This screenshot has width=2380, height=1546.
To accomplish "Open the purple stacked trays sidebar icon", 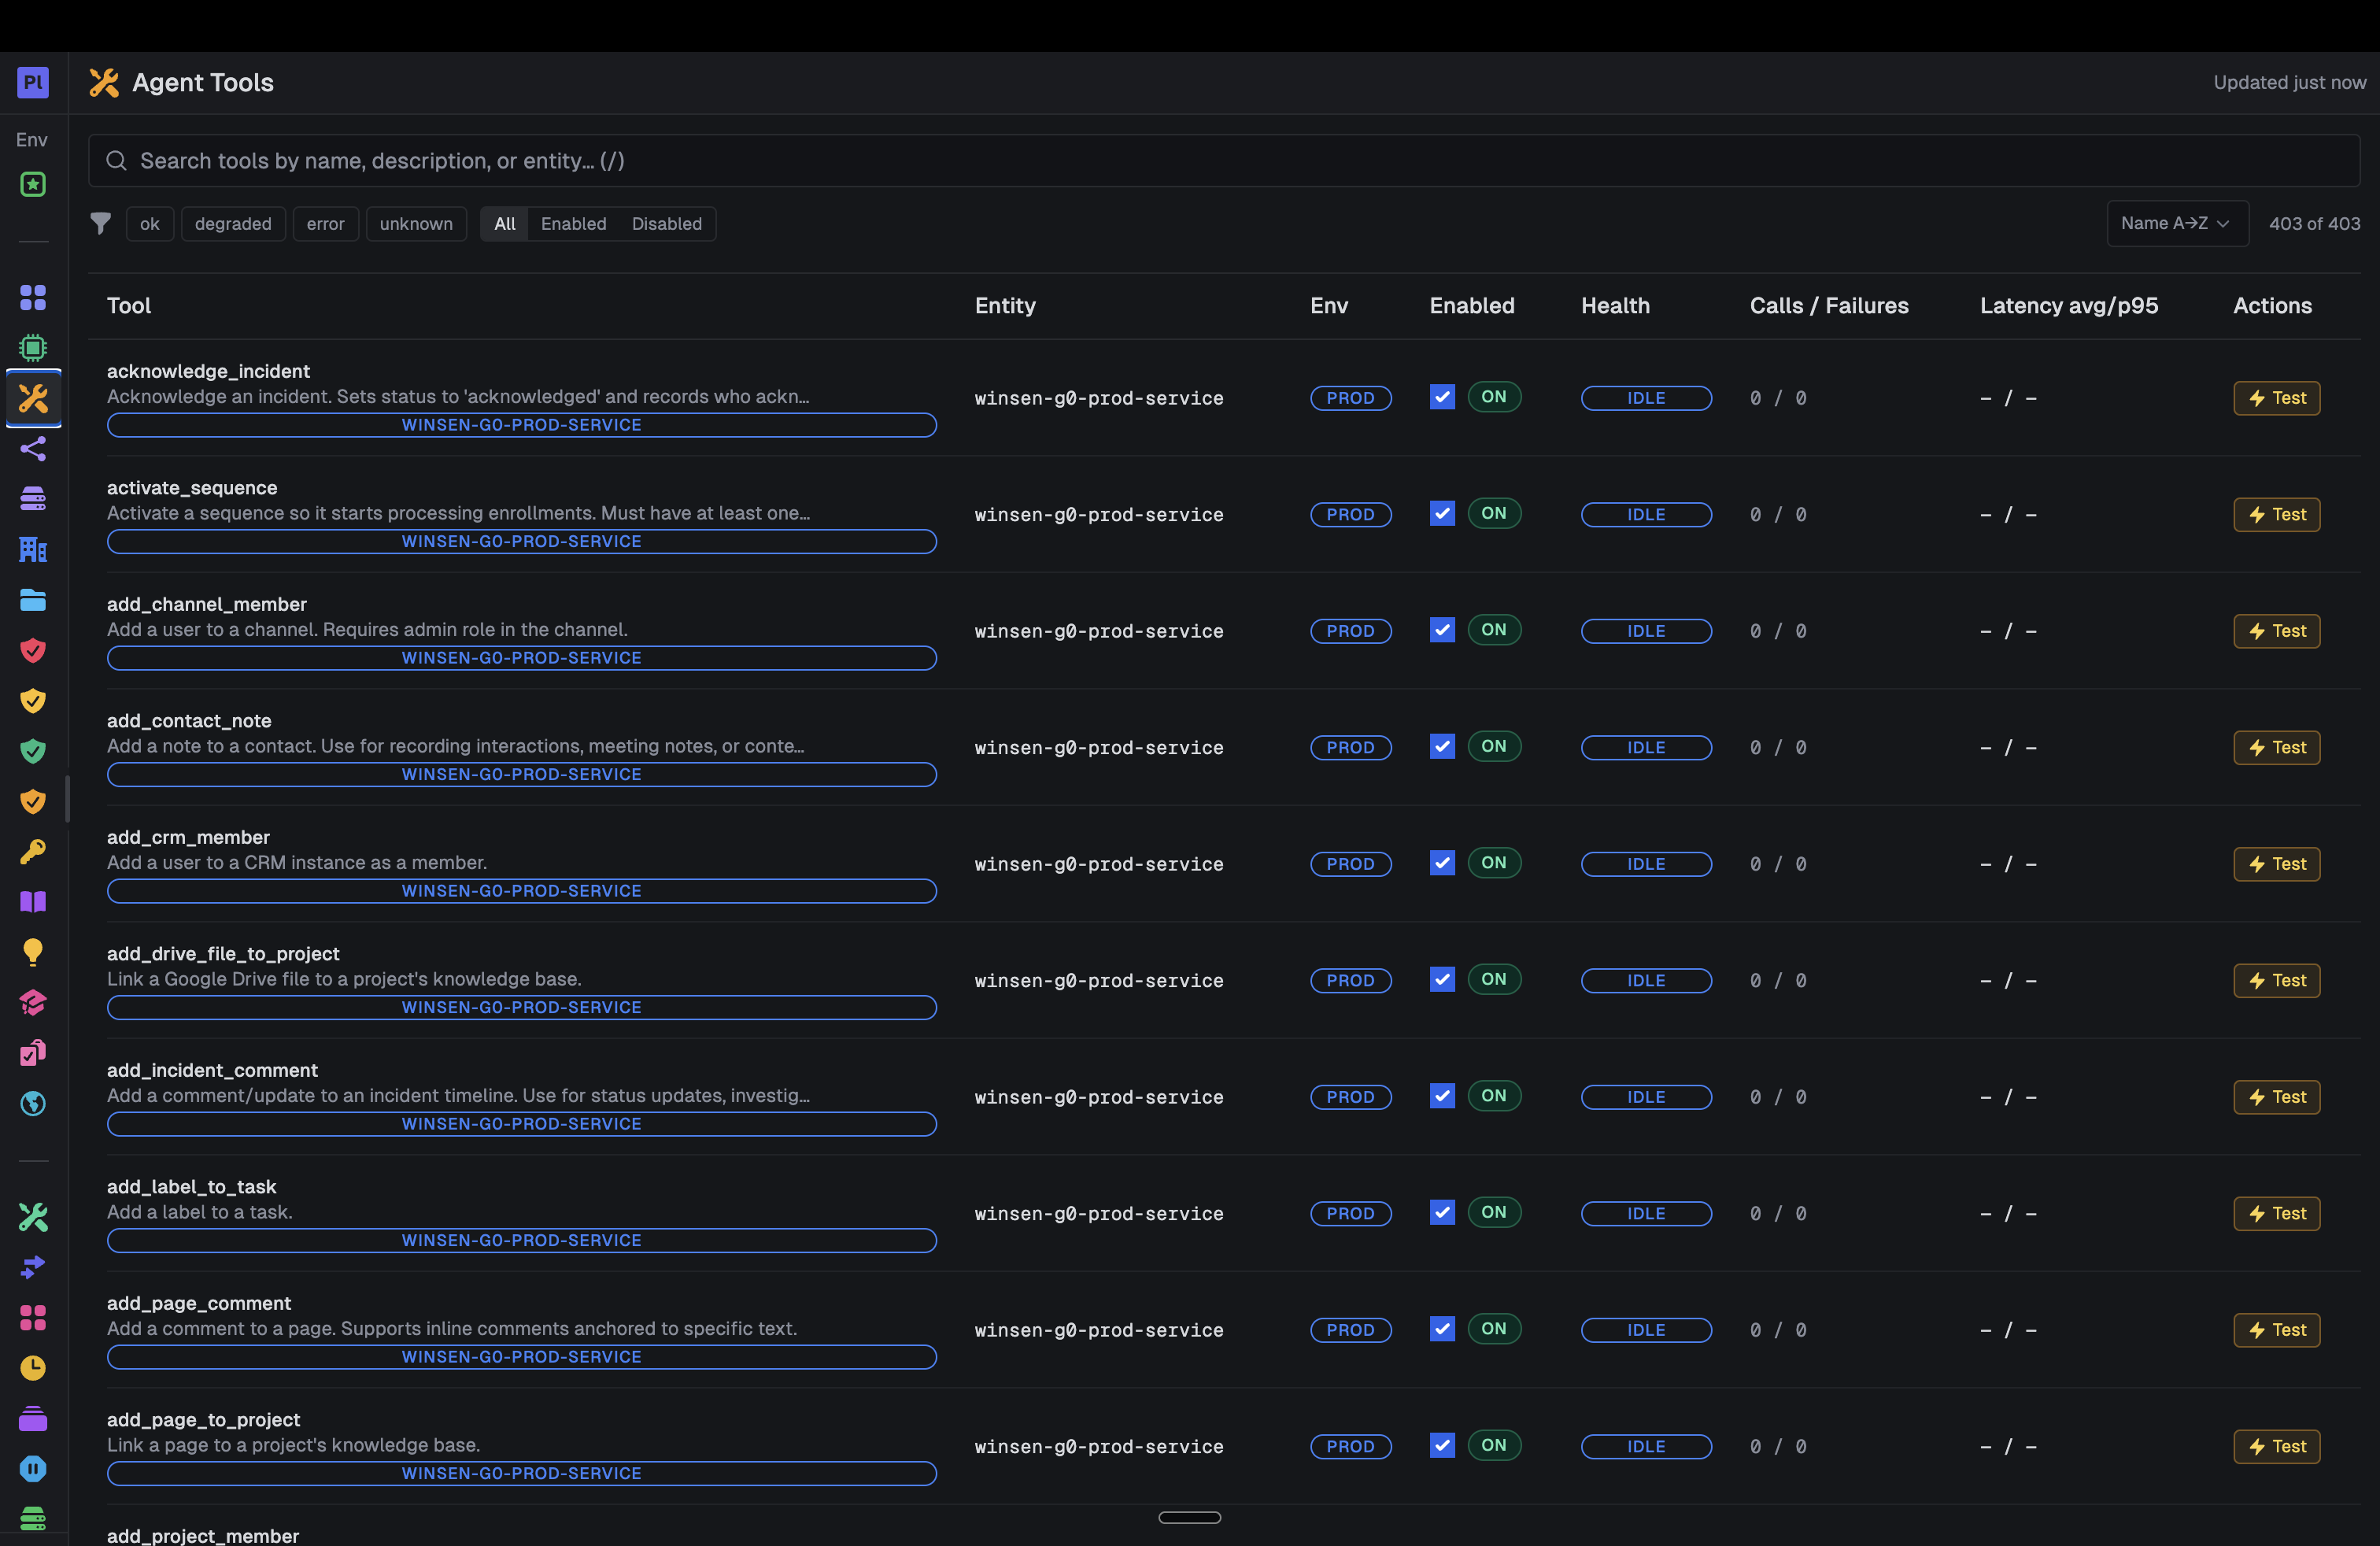I will click(33, 1418).
